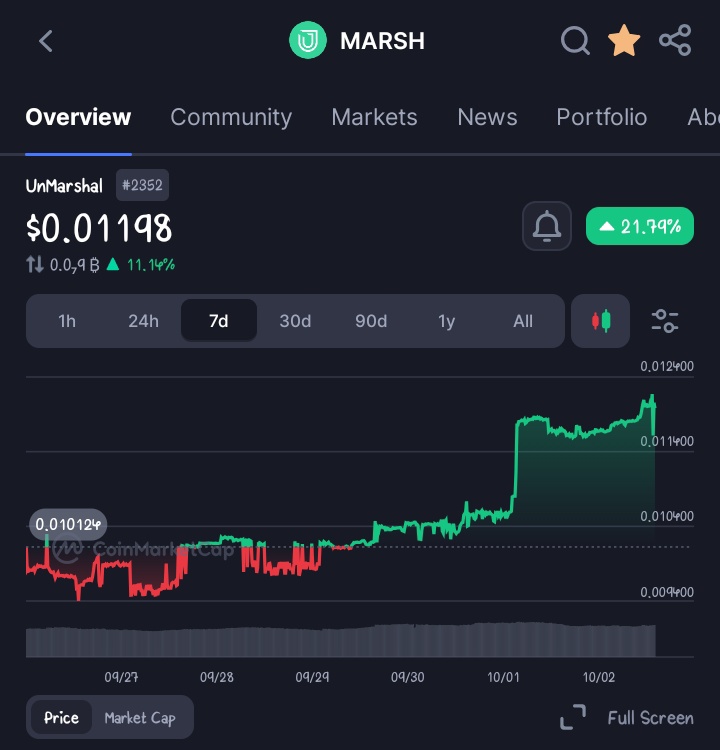
Task: Switch to the Community tab
Action: coord(231,117)
